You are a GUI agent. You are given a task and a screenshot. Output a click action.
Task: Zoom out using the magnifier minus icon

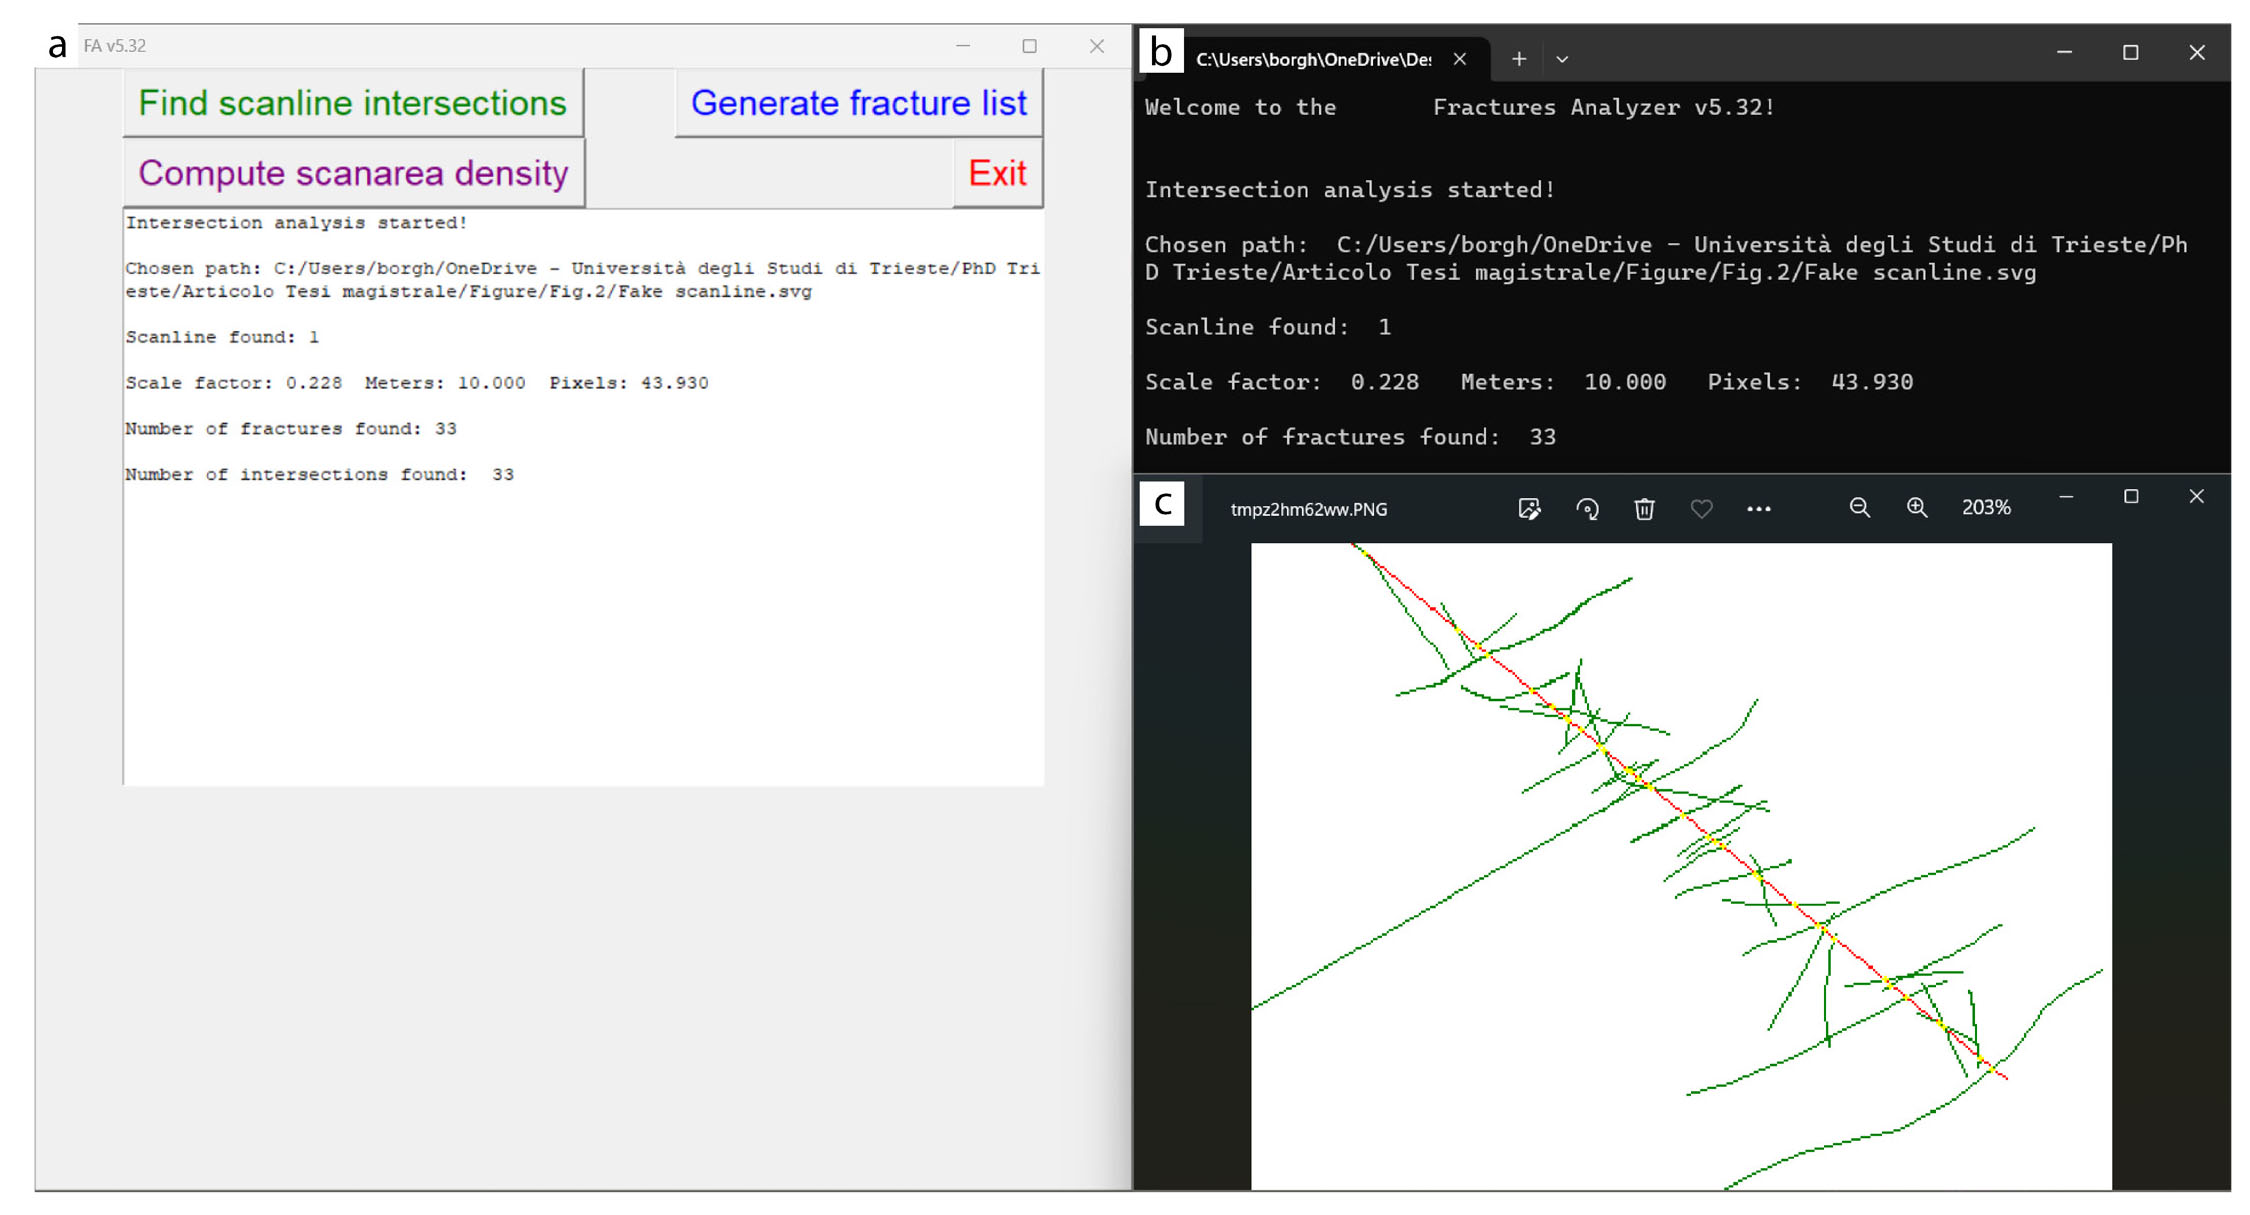point(1859,508)
